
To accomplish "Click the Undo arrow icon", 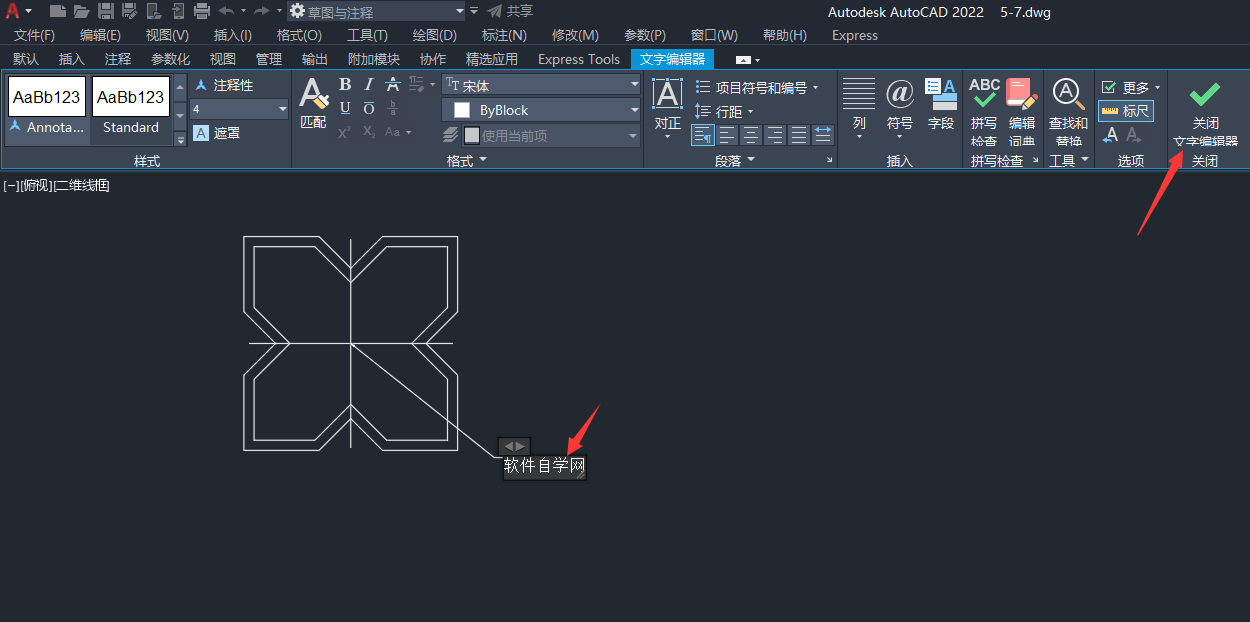I will [226, 11].
